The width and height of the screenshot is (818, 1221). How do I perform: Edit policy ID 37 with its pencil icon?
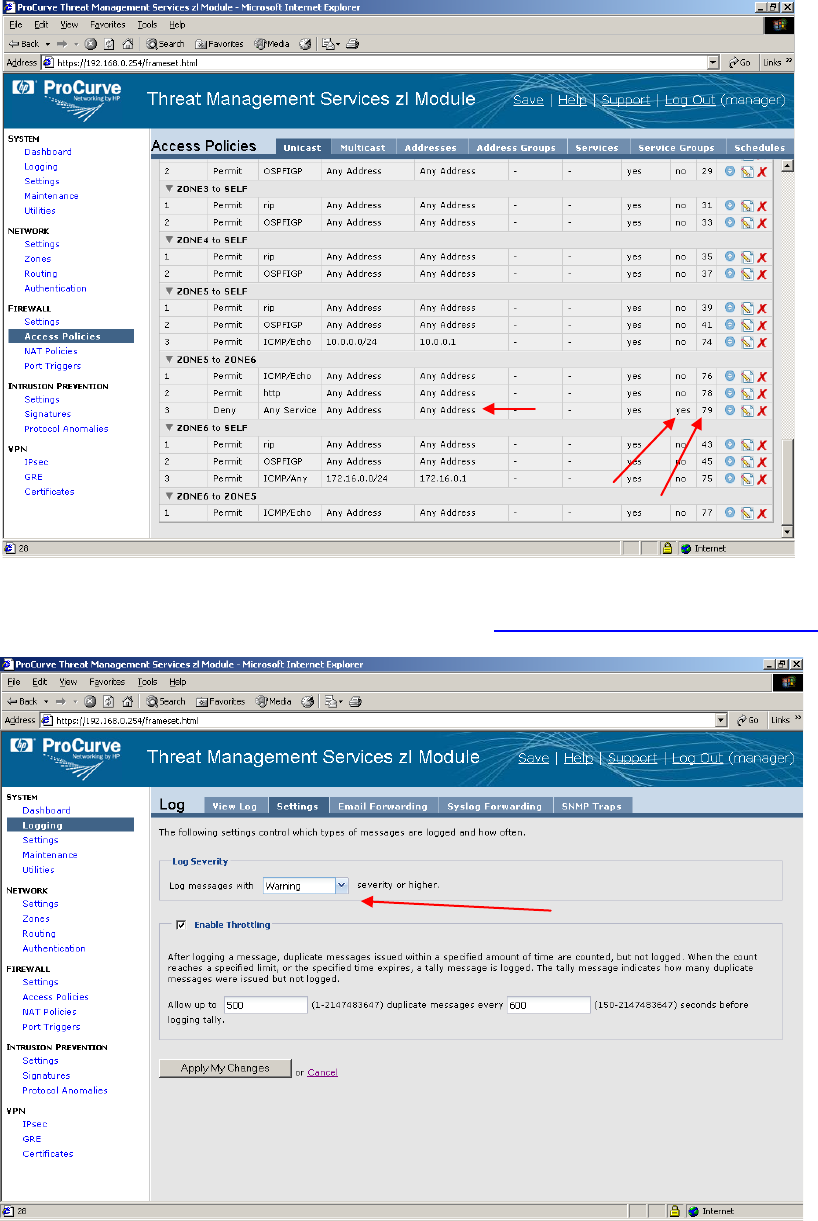(x=746, y=274)
